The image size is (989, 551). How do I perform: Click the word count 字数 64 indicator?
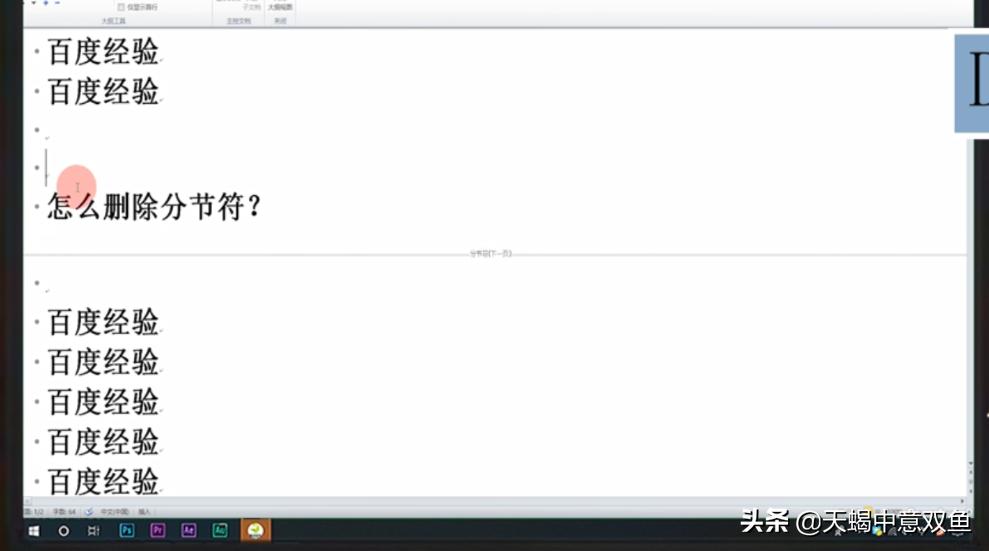64,511
